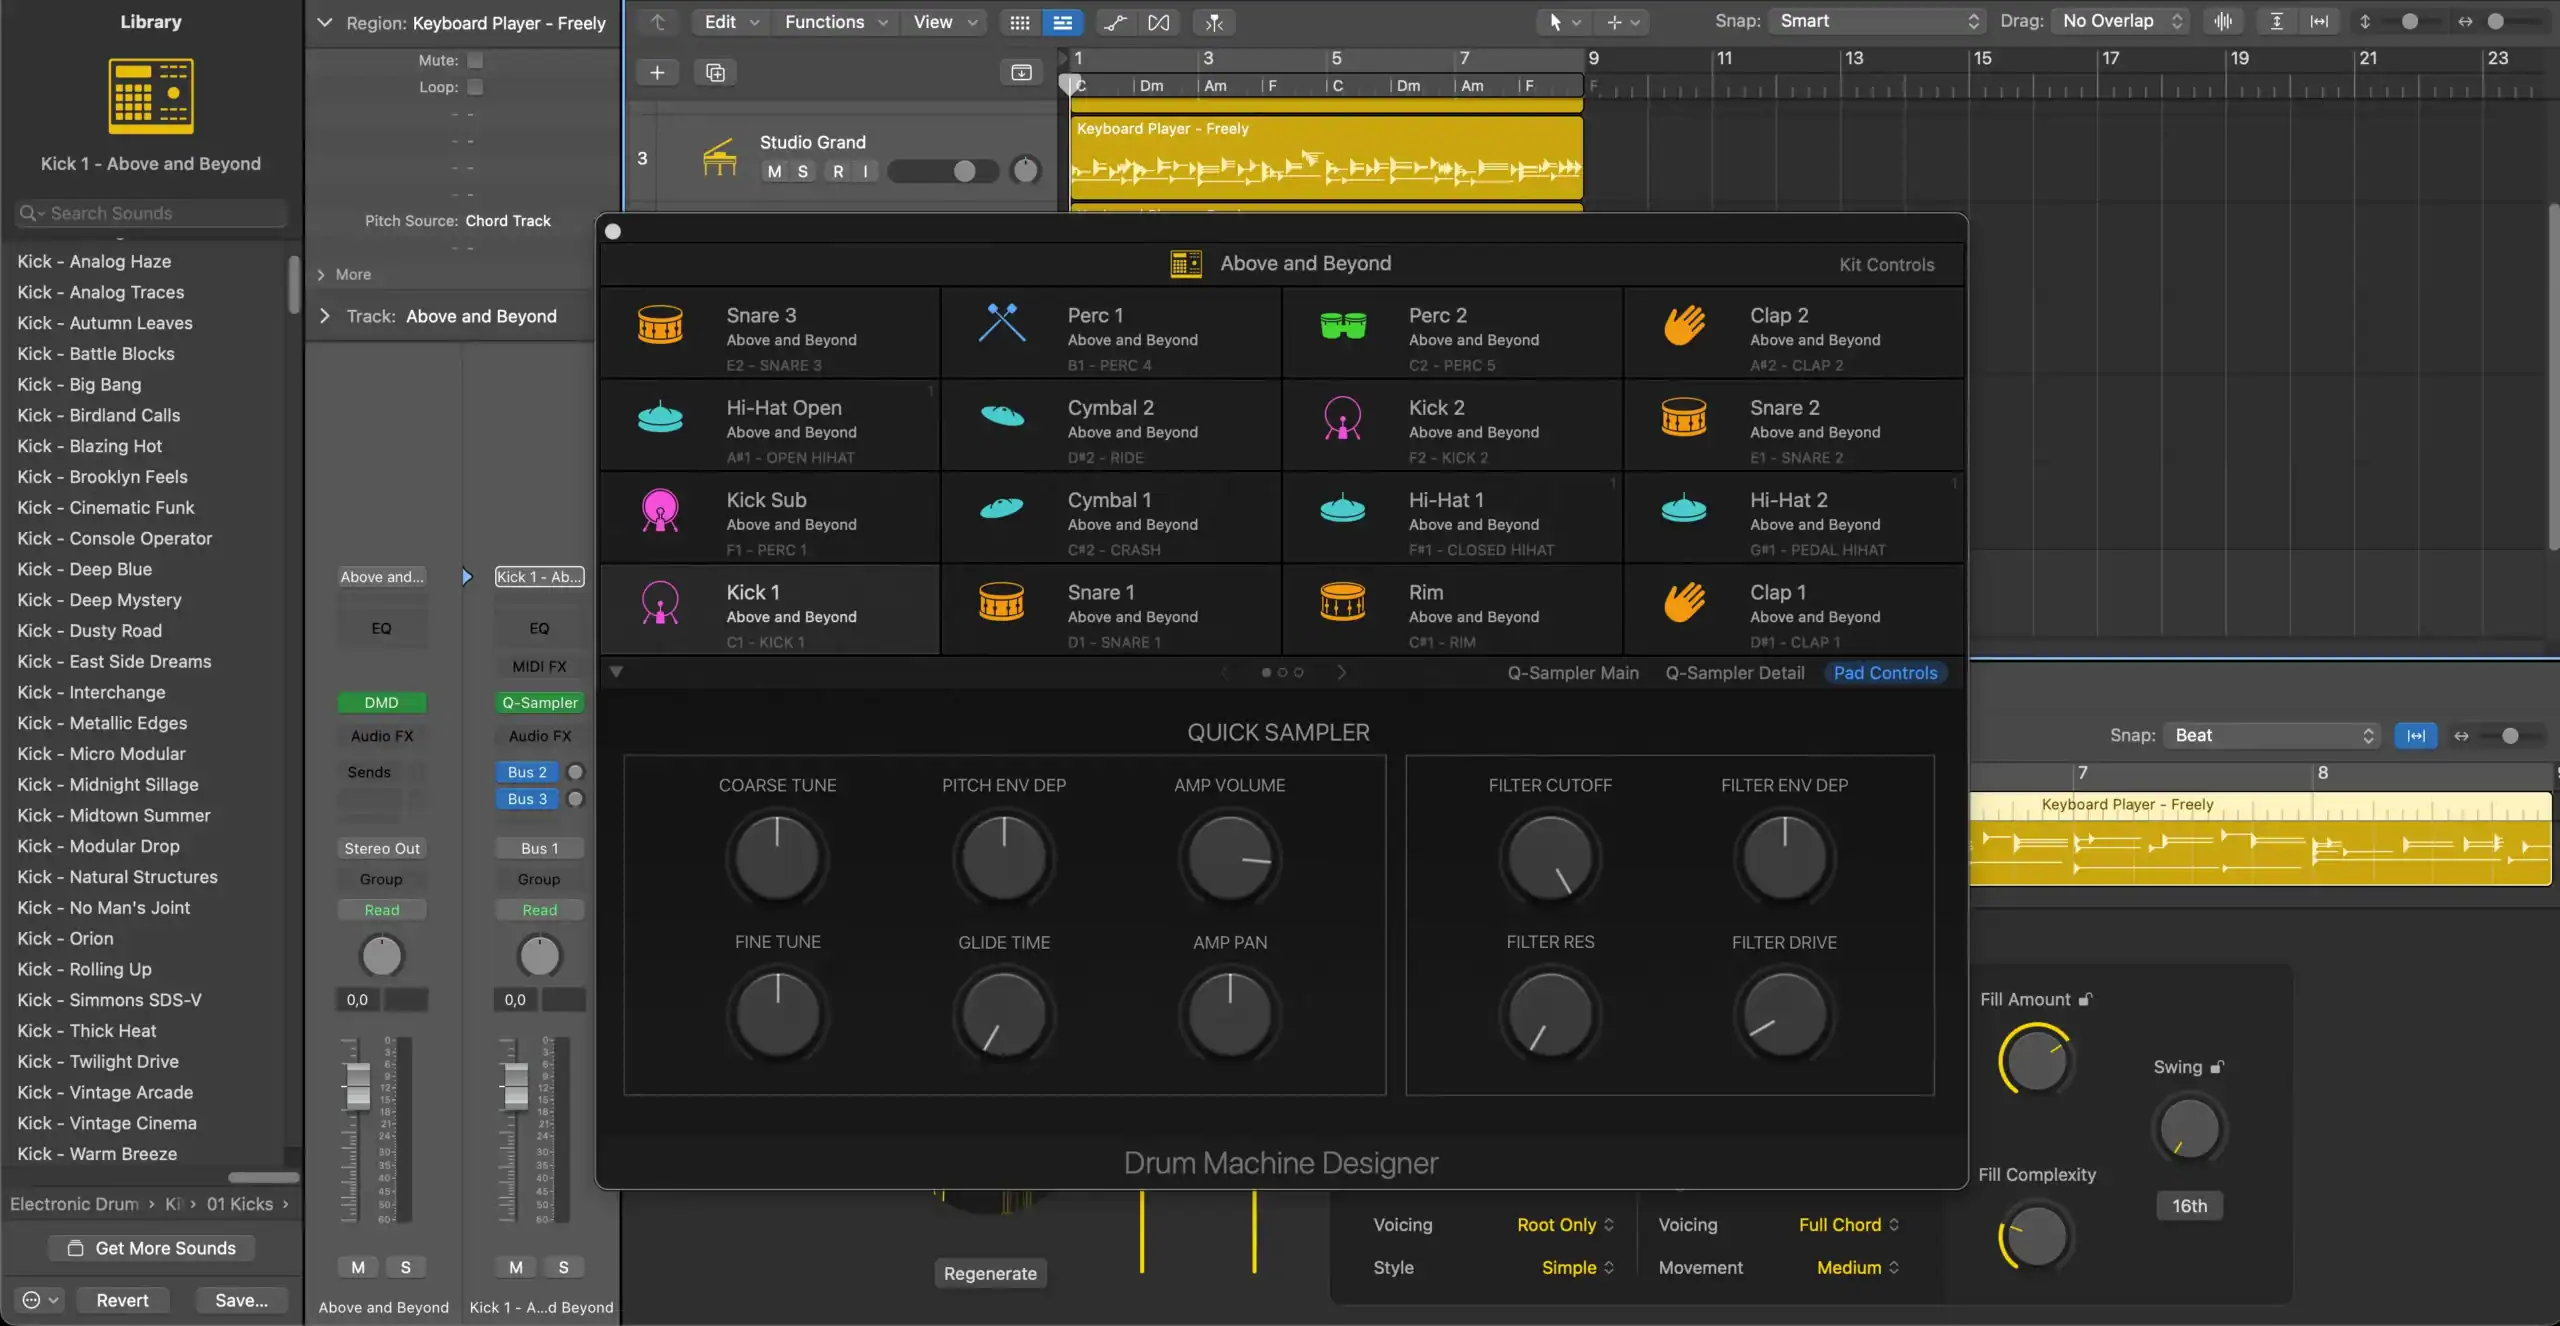This screenshot has width=2560, height=1326.
Task: Click the Get More Sounds button
Action: click(150, 1247)
